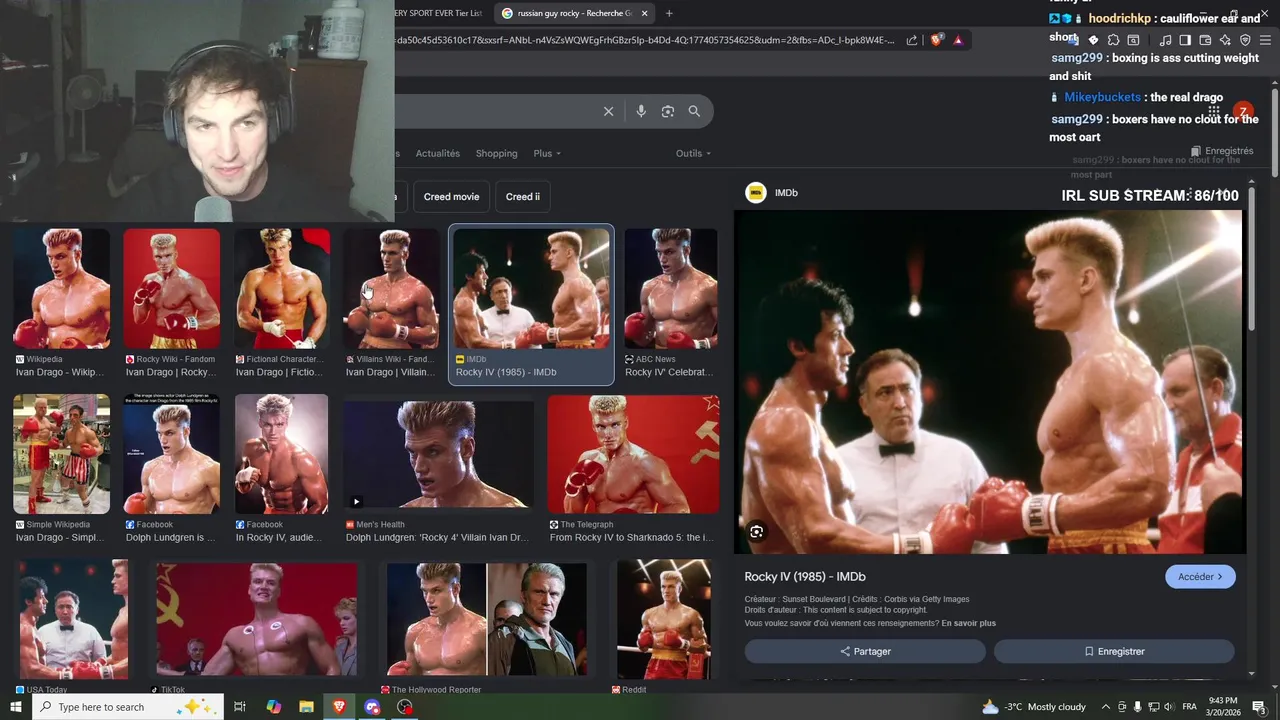Select the 'russian guy rocky' browser tab
This screenshot has width=1280, height=720.
point(574,13)
